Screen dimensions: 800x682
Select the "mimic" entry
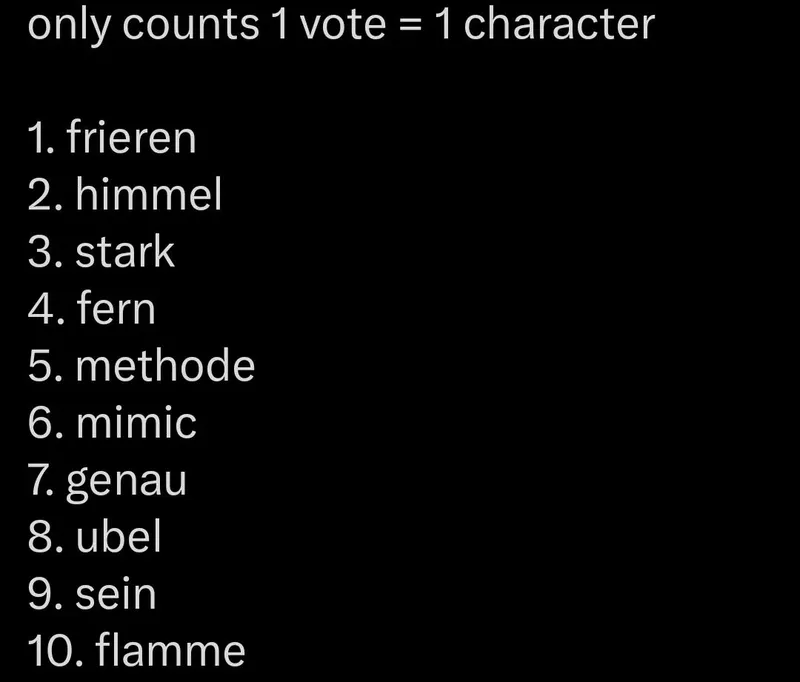click(136, 423)
